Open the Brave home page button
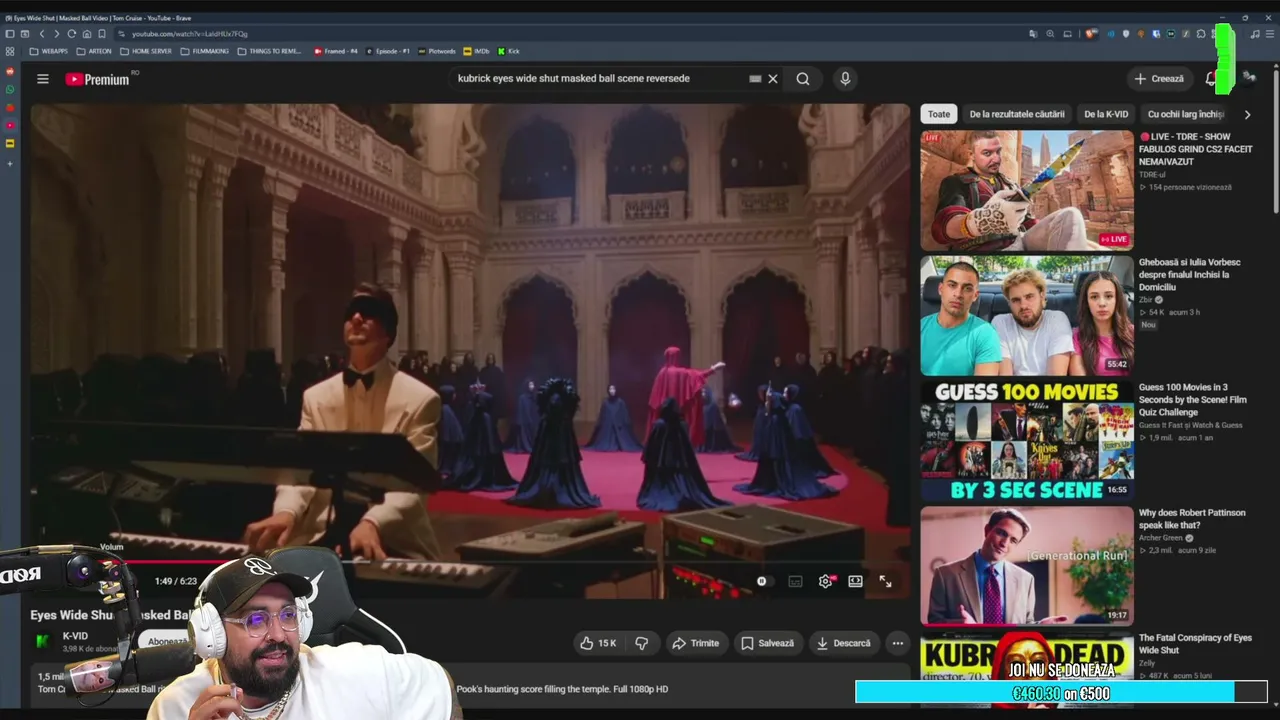Image resolution: width=1280 pixels, height=720 pixels. (x=87, y=34)
